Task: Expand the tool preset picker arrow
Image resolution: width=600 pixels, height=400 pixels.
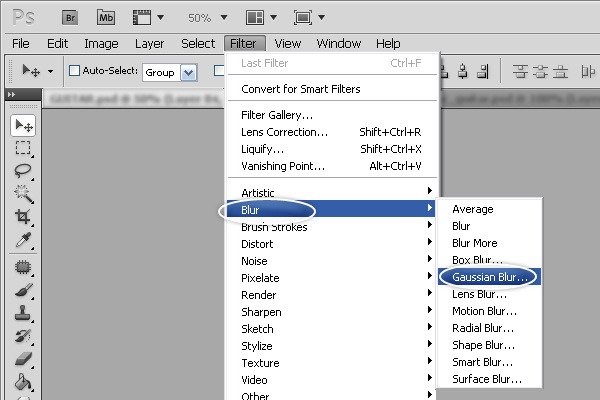Action: click(51, 71)
